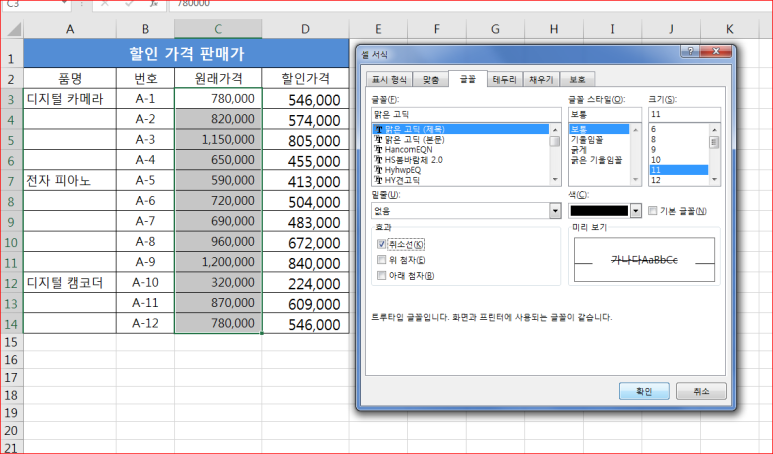Switch to the 보호 tab
773x454 pixels.
tap(577, 79)
